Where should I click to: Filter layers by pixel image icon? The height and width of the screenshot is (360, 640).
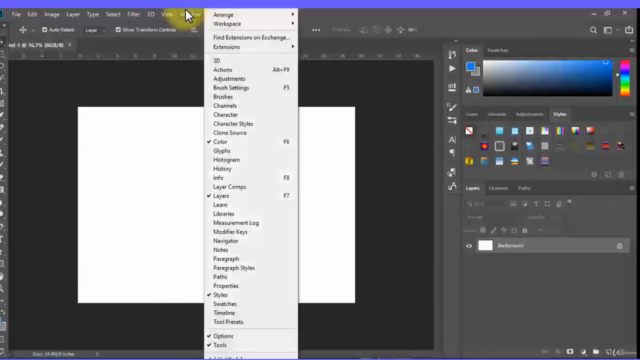[x=513, y=204]
